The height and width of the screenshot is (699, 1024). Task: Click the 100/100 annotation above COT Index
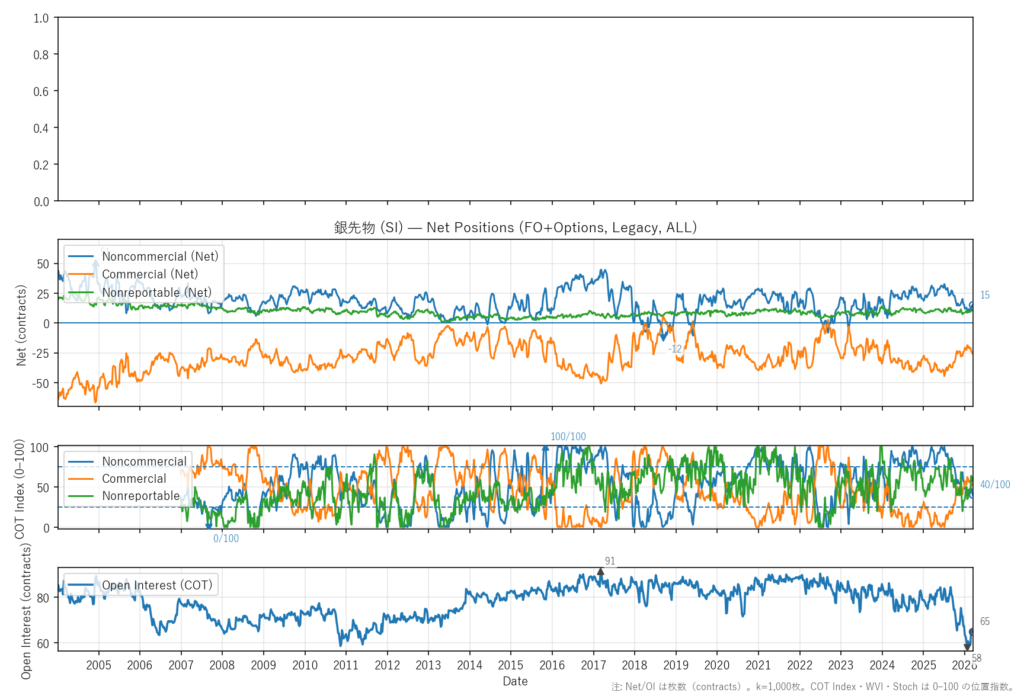568,437
